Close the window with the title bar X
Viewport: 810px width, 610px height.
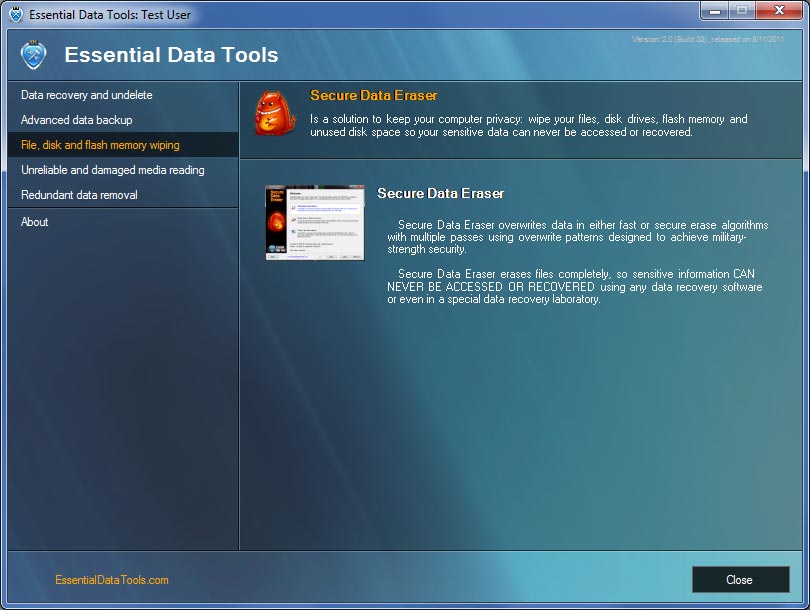(x=779, y=11)
